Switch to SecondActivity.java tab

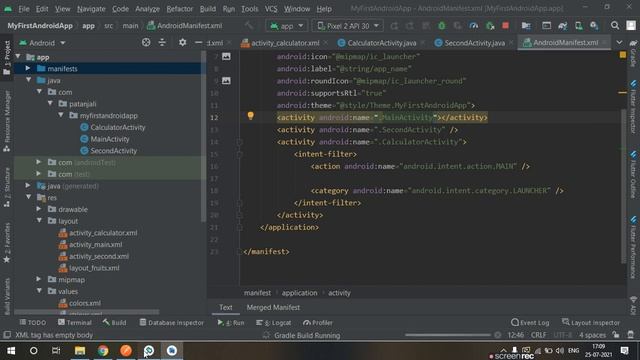coord(474,43)
